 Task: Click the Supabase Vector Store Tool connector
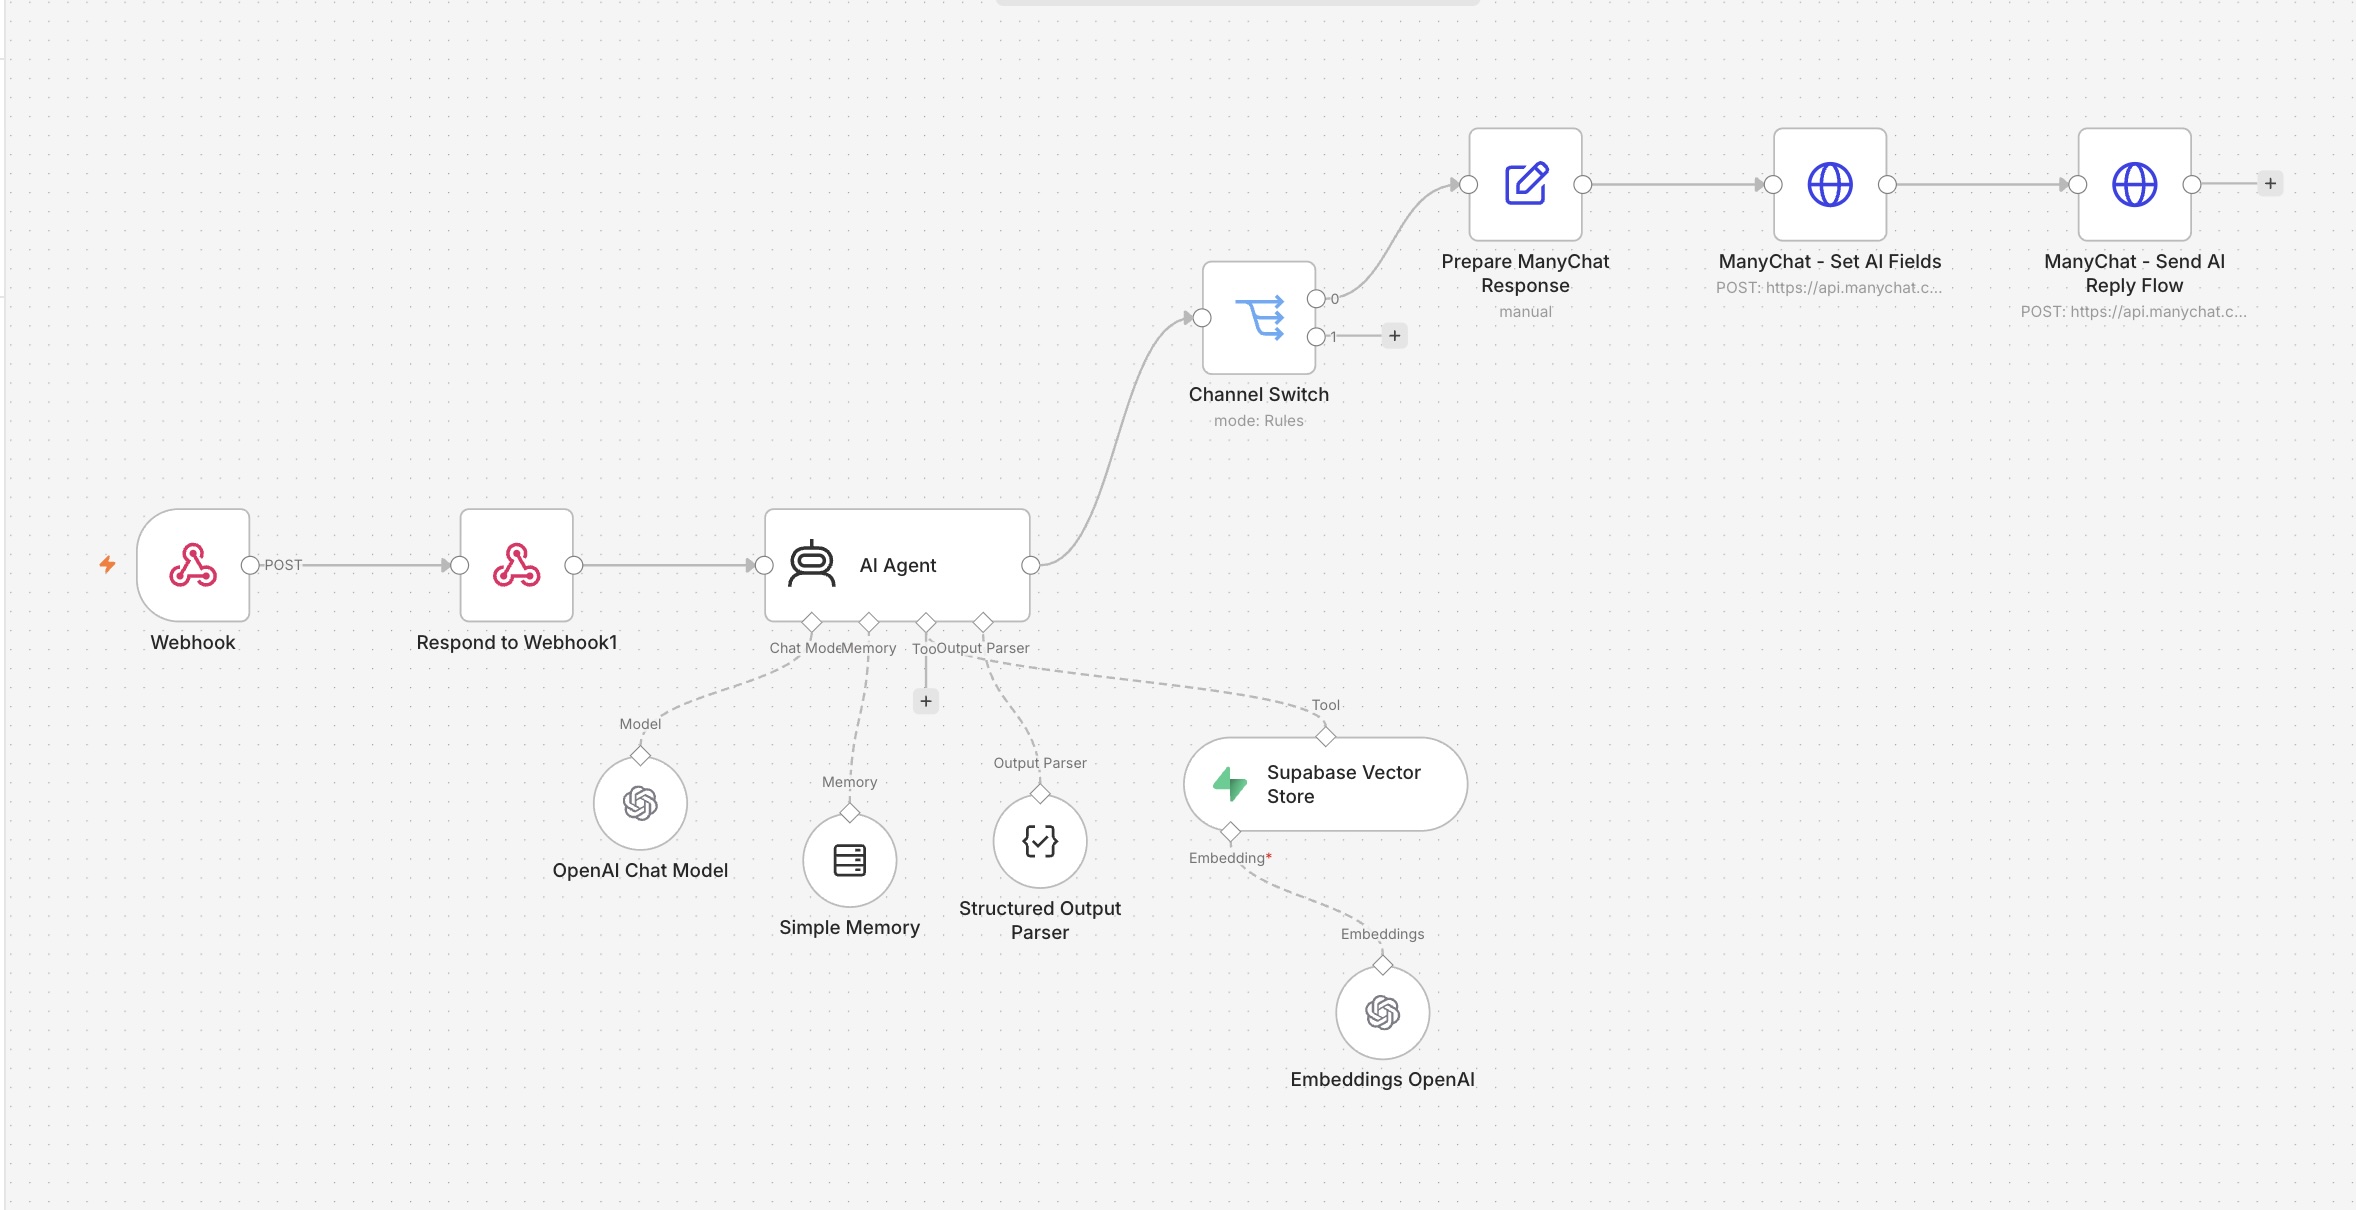[x=1326, y=737]
